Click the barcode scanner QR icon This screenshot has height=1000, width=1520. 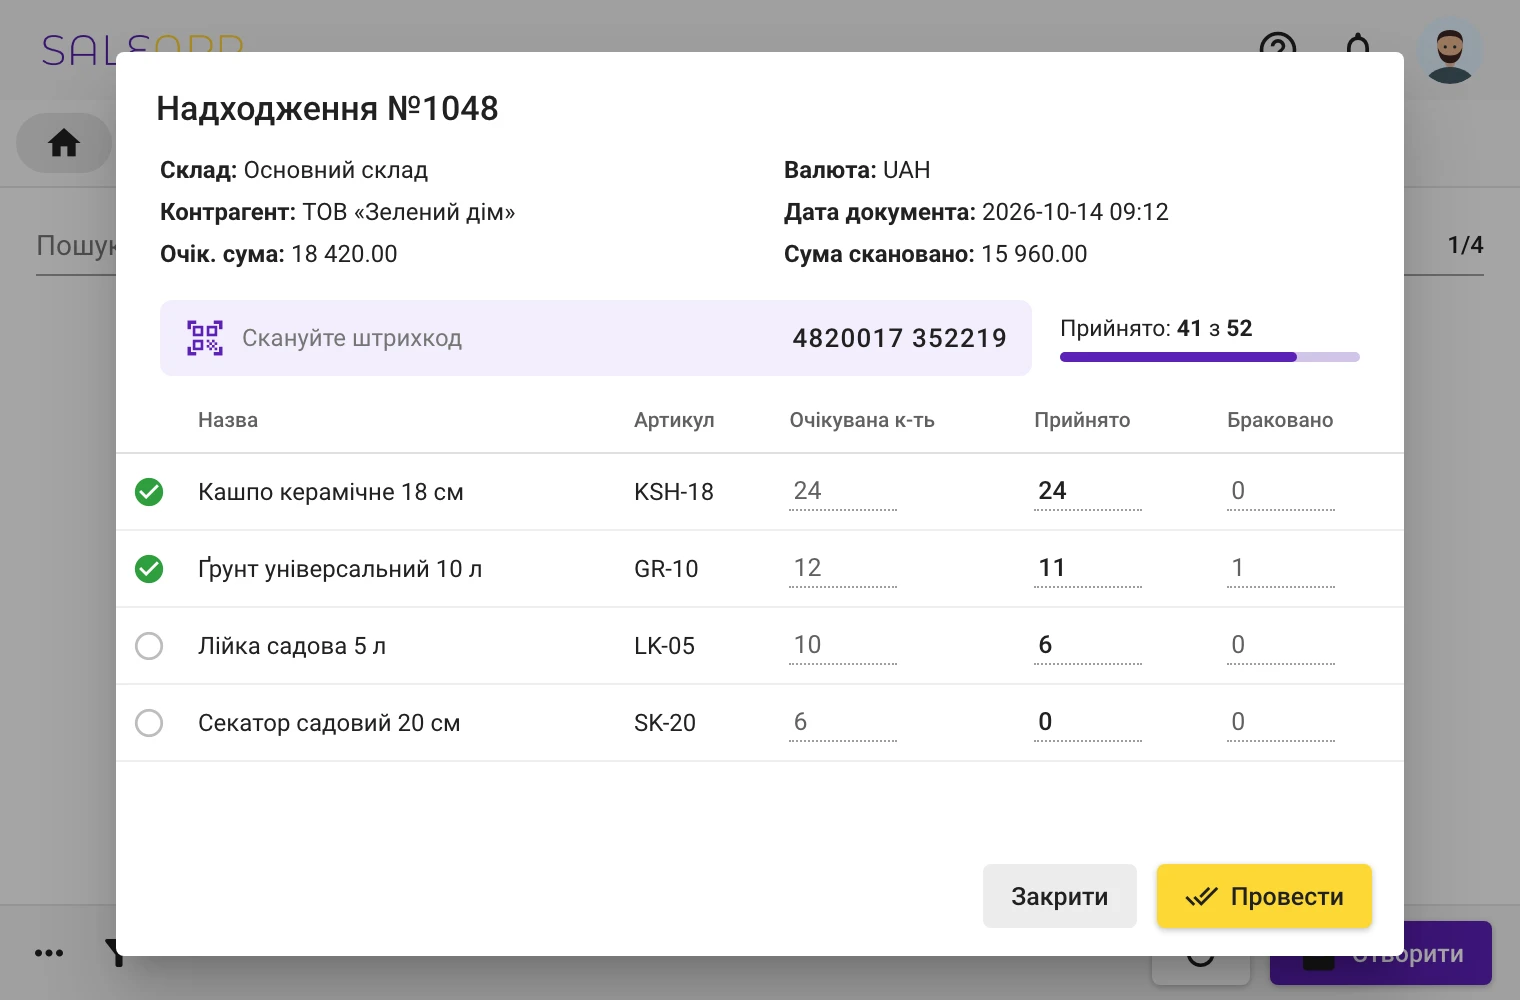pyautogui.click(x=205, y=338)
